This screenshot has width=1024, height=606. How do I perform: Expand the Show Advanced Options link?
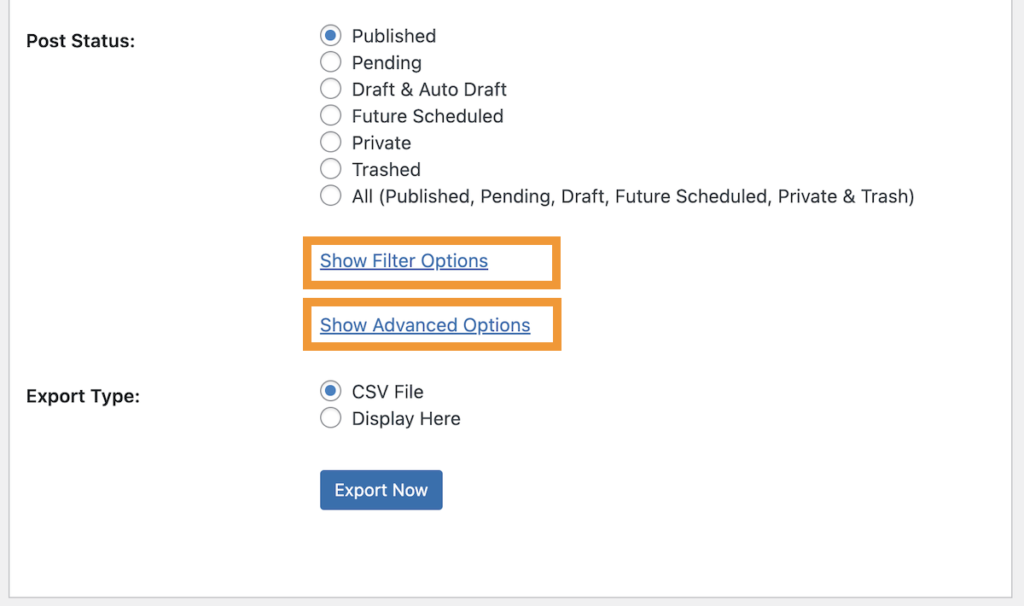(x=425, y=325)
